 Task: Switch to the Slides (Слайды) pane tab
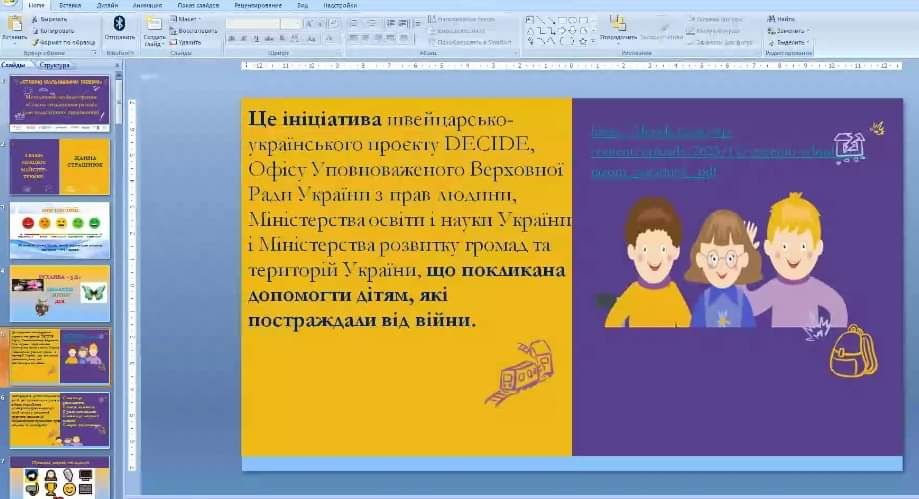click(x=13, y=65)
